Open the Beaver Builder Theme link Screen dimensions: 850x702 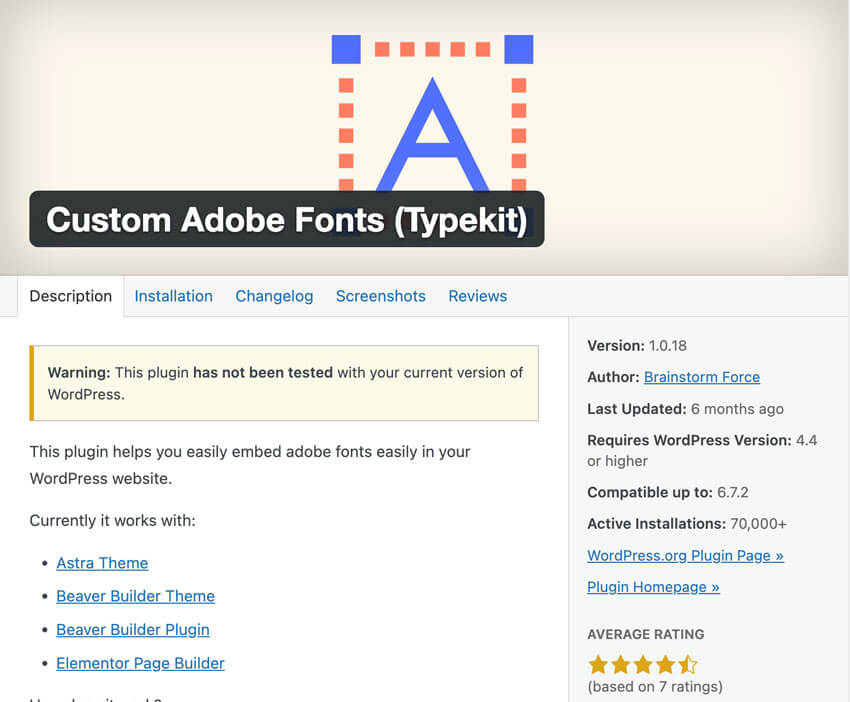click(x=136, y=596)
